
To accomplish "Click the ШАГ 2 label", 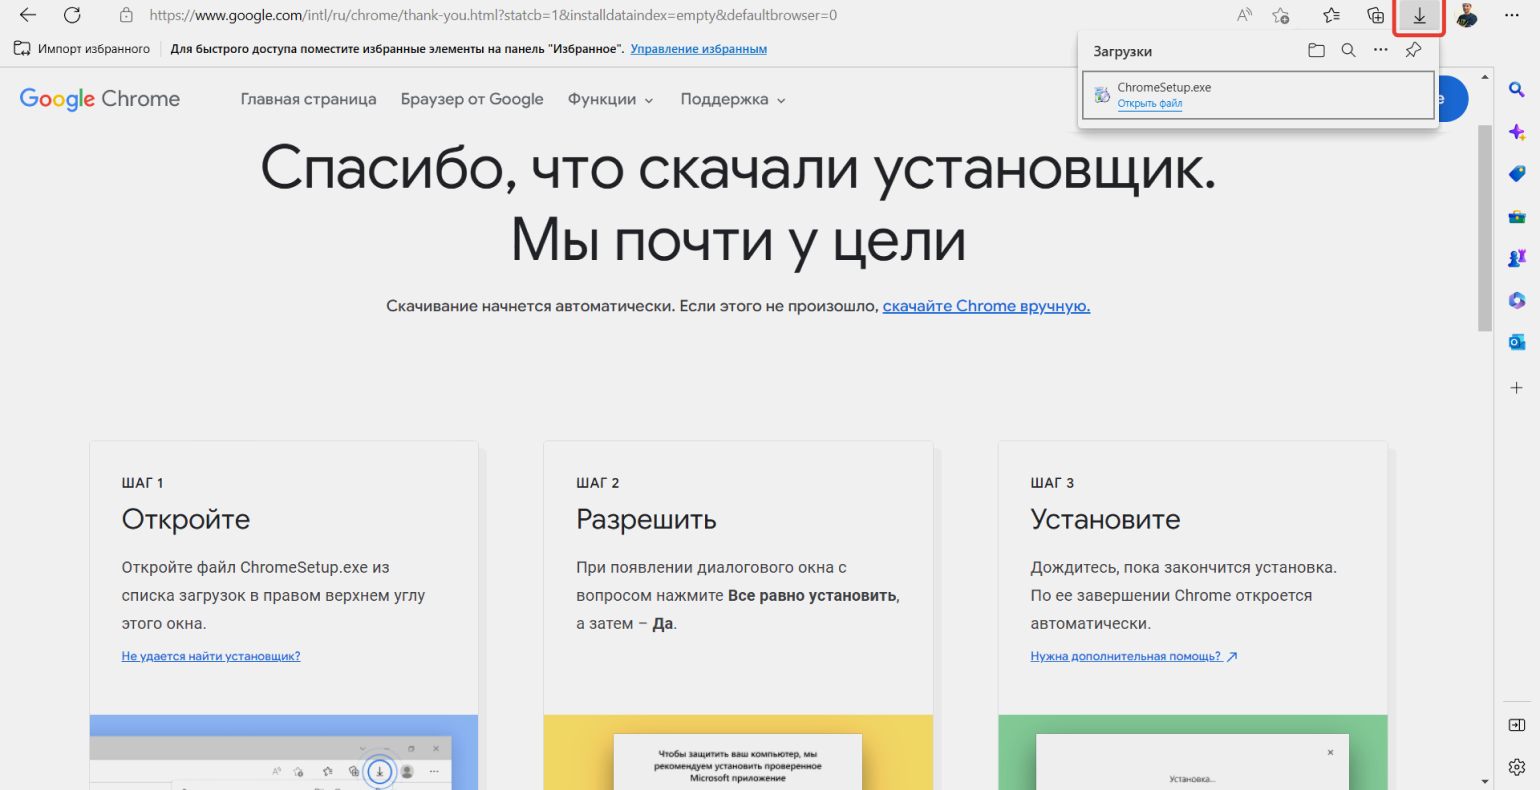I will 598,483.
